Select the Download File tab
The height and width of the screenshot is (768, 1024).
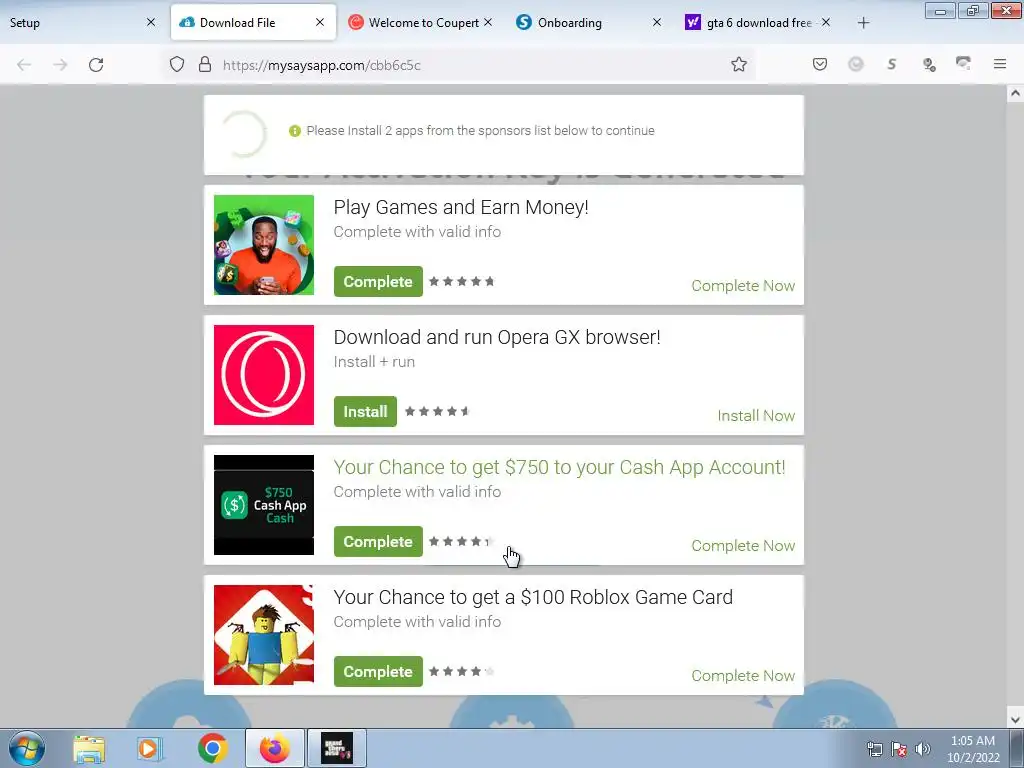[x=253, y=23]
